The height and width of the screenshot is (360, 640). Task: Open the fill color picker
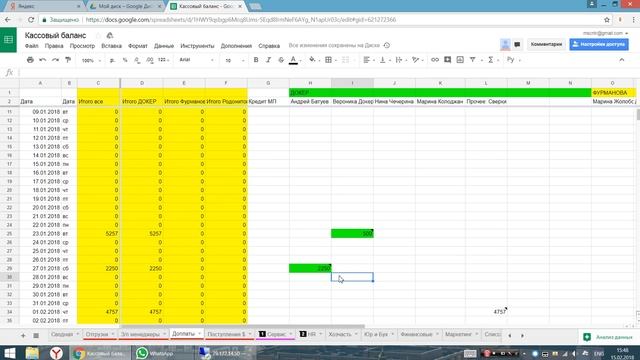pyautogui.click(x=312, y=60)
